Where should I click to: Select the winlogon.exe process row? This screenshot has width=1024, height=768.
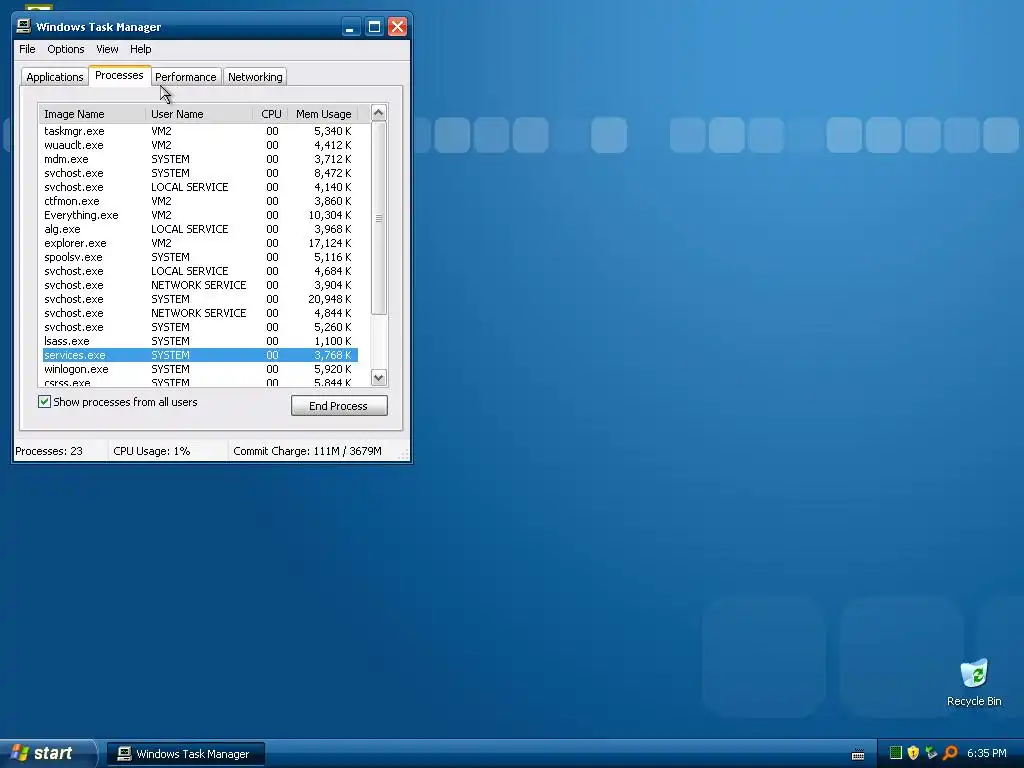coord(200,369)
